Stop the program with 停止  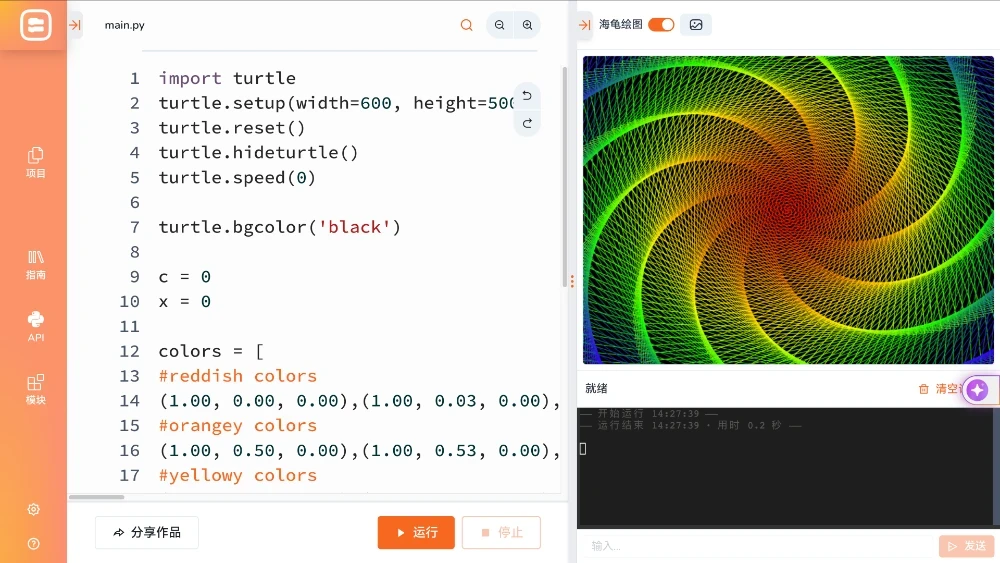501,532
